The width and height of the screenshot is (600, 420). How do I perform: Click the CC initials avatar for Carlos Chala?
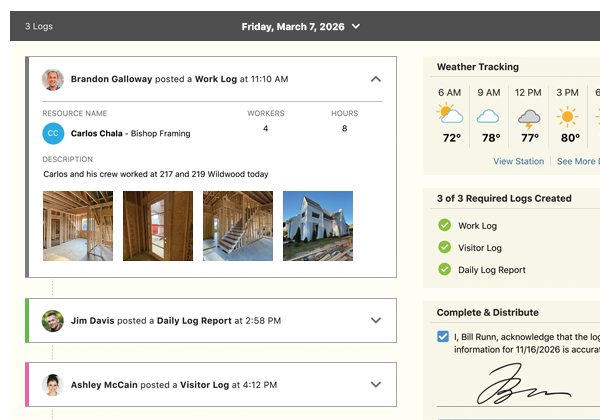point(53,133)
